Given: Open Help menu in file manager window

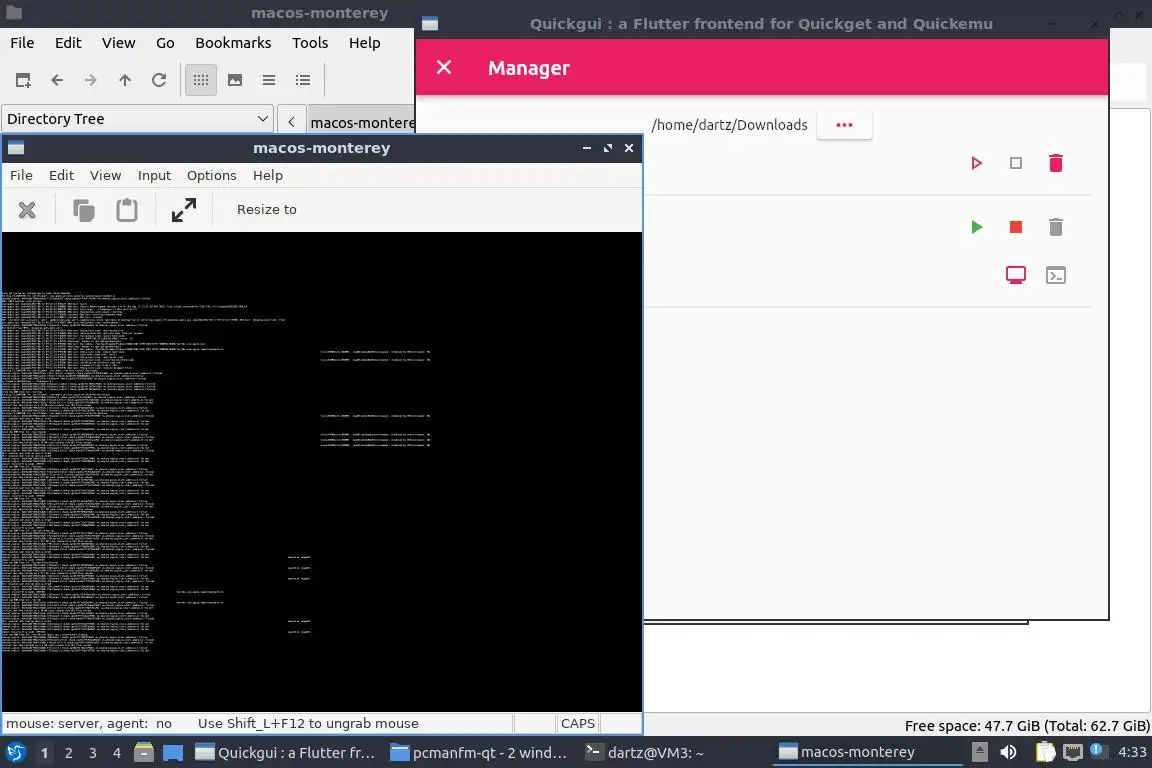Looking at the screenshot, I should click(364, 43).
